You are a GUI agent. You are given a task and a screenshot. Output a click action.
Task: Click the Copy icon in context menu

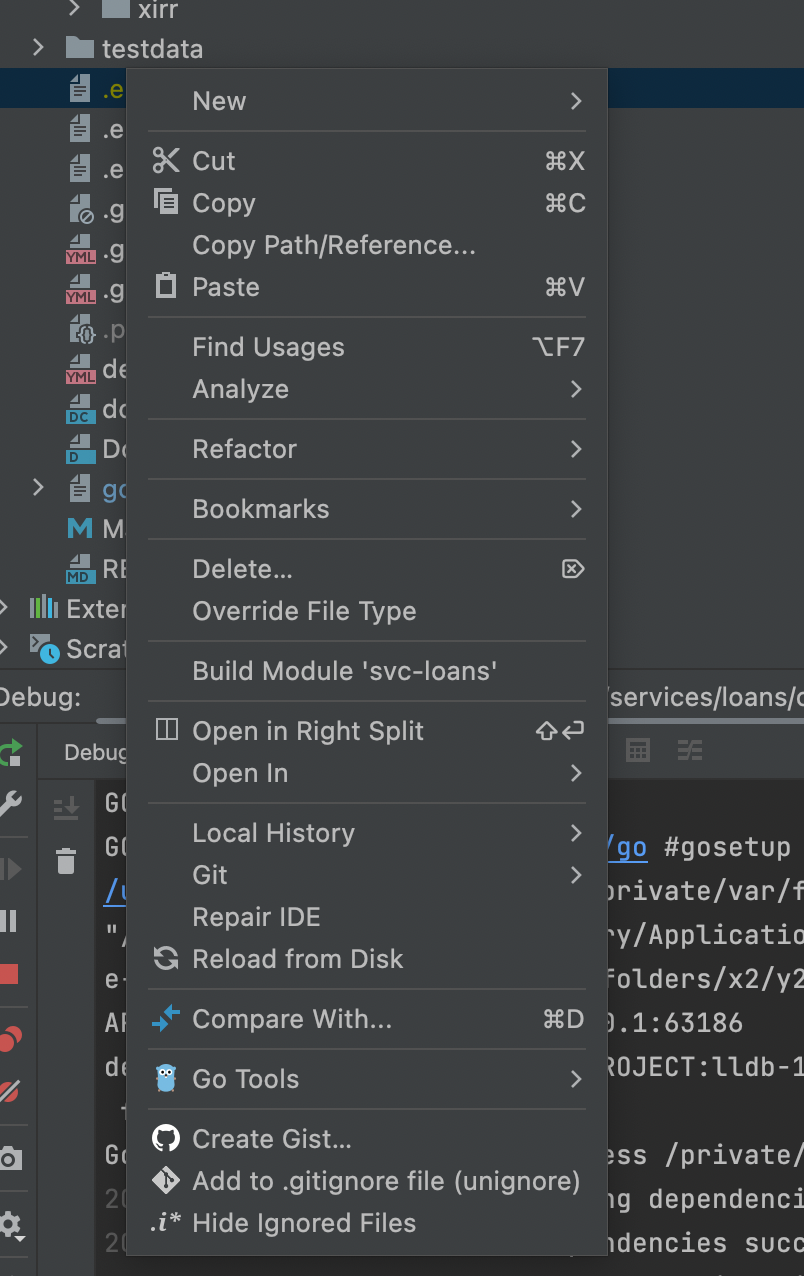tap(166, 202)
